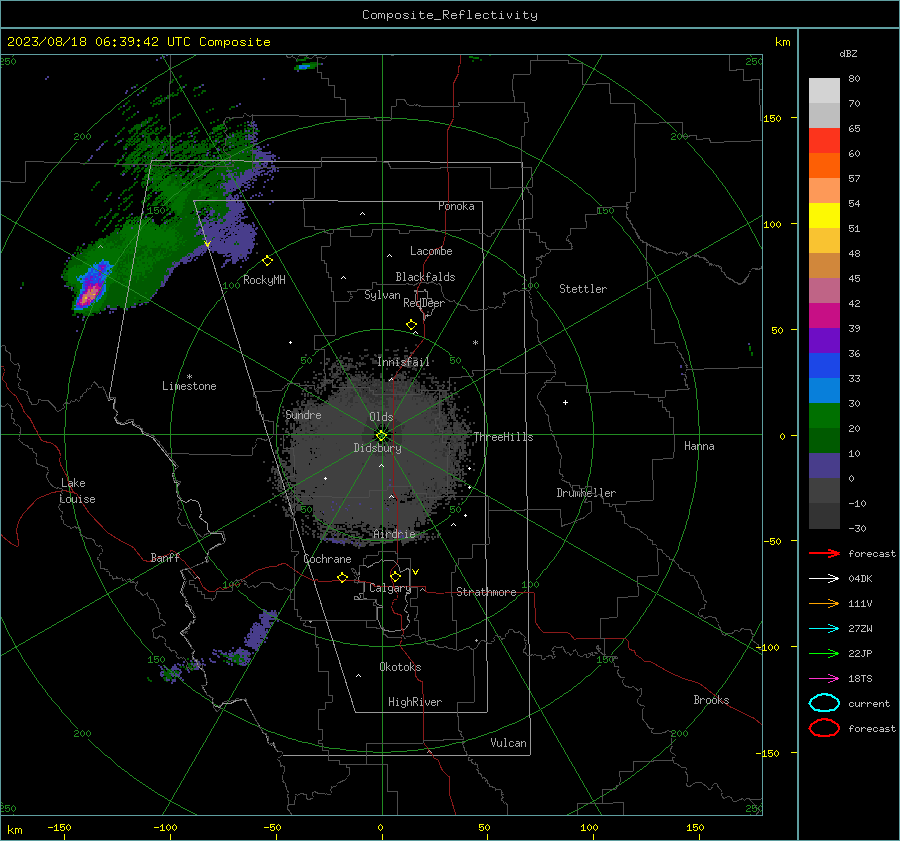
Task: Click the HighRiver city label
Action: click(x=415, y=702)
